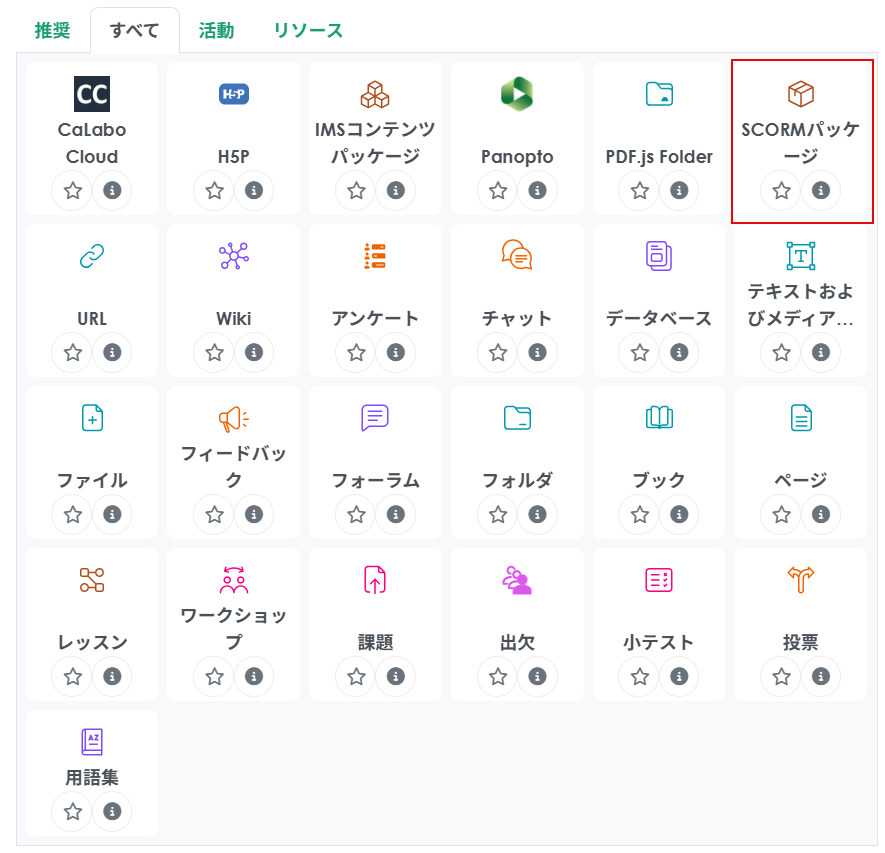Pick the チャット activity icon
885x853 pixels.
(x=517, y=256)
